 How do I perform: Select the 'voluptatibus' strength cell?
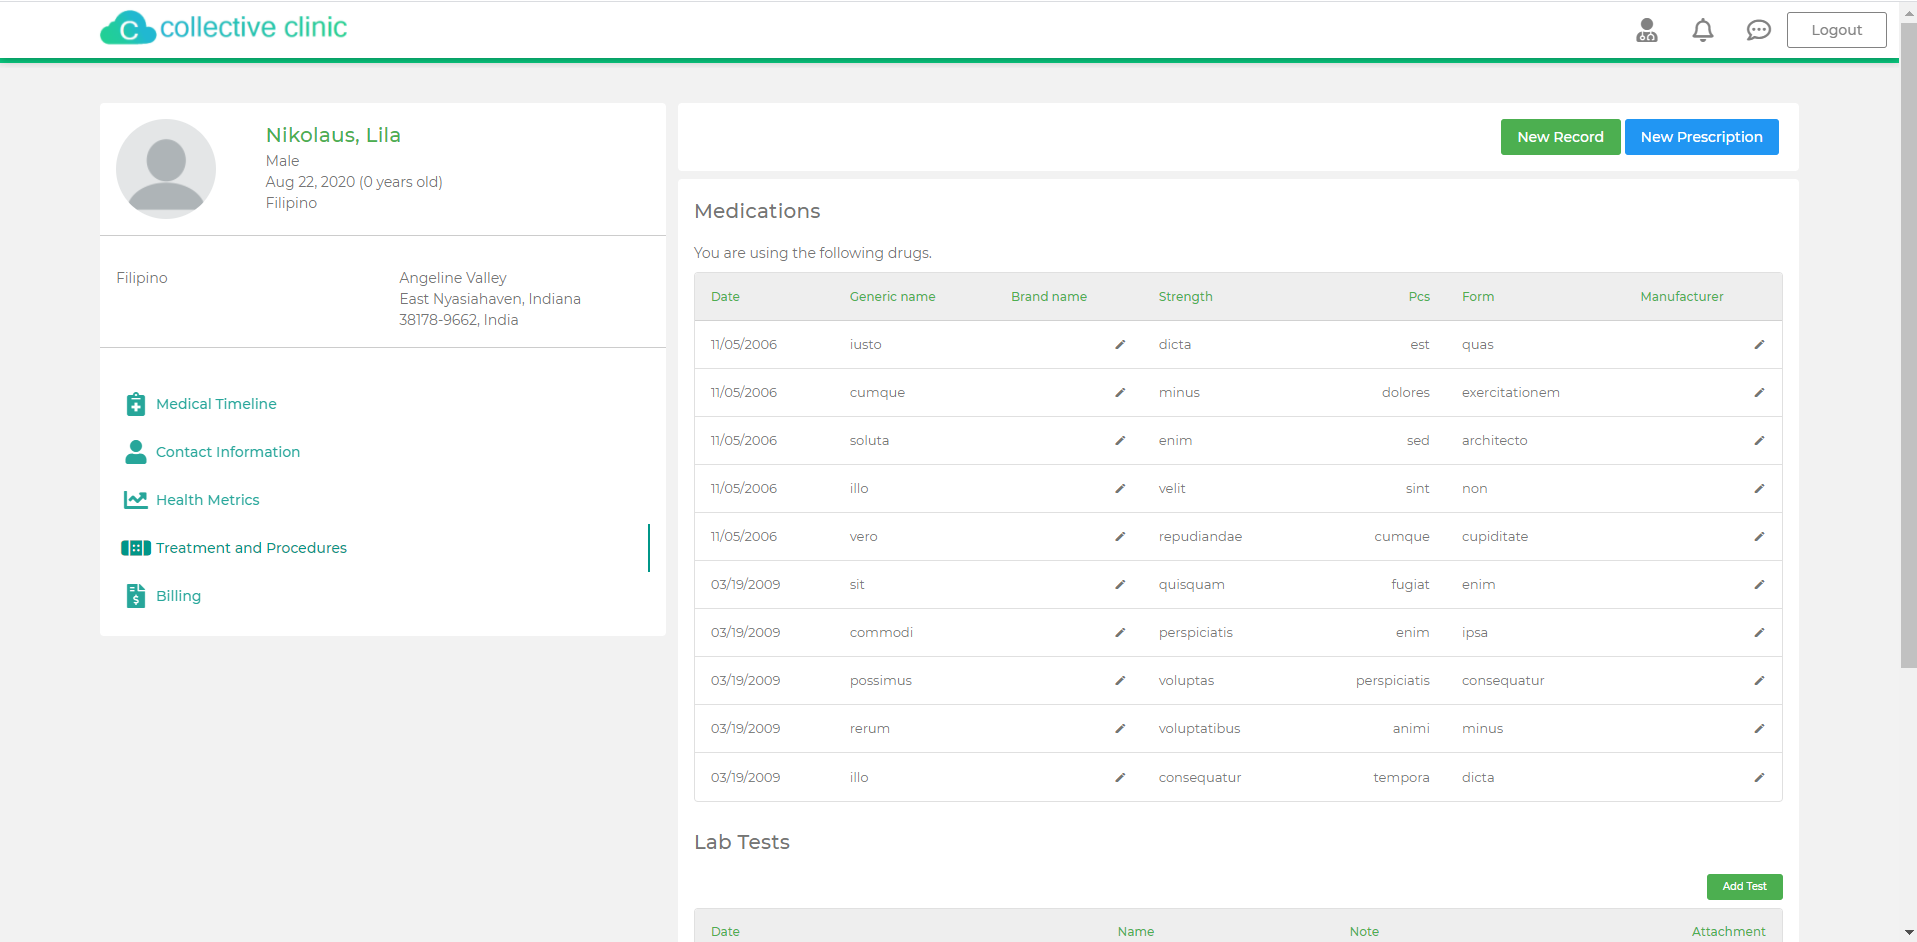pyautogui.click(x=1199, y=729)
